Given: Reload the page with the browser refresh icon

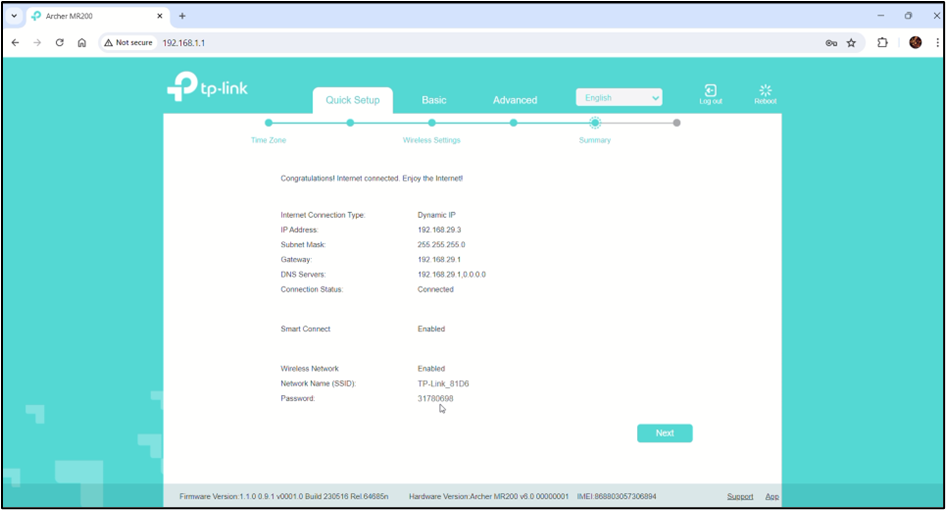Looking at the screenshot, I should [x=59, y=43].
